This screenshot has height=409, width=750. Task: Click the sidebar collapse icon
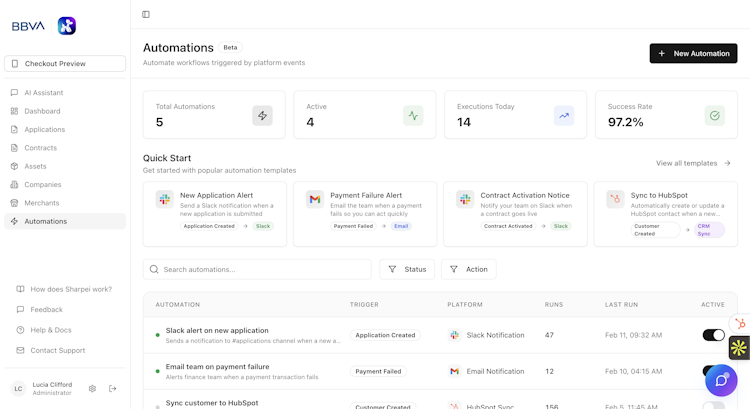(x=146, y=14)
